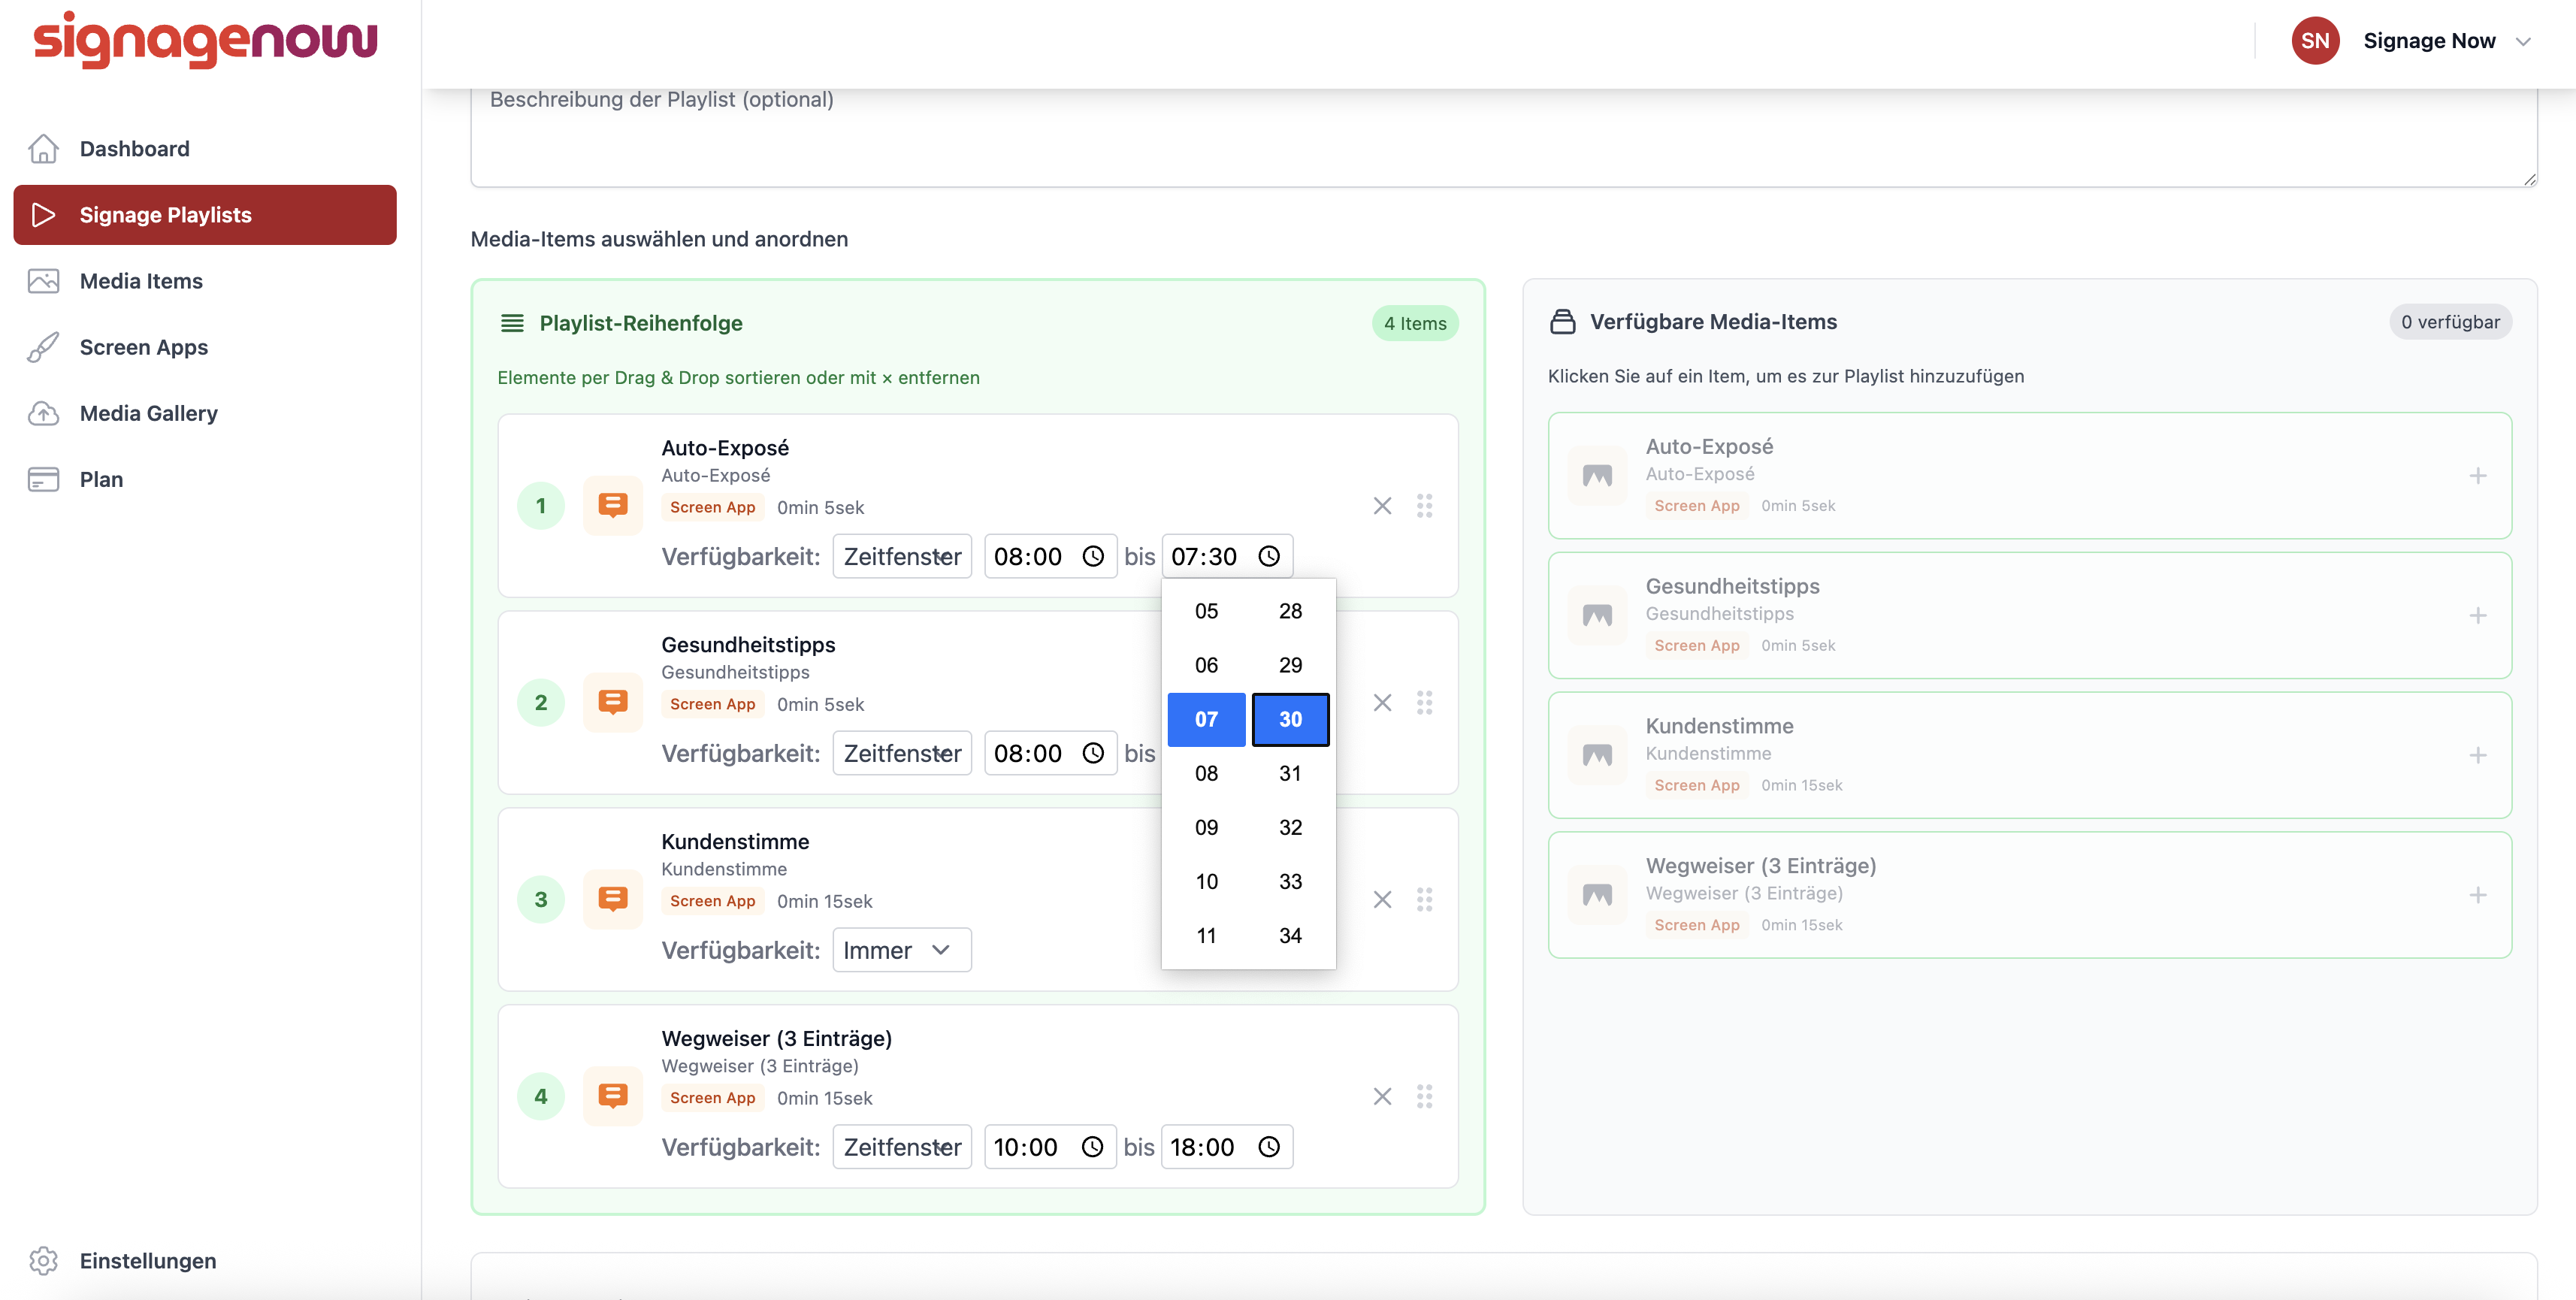Open Kundenstimme availability dropdown showing Immer
Viewport: 2576px width, 1300px height.
click(901, 950)
